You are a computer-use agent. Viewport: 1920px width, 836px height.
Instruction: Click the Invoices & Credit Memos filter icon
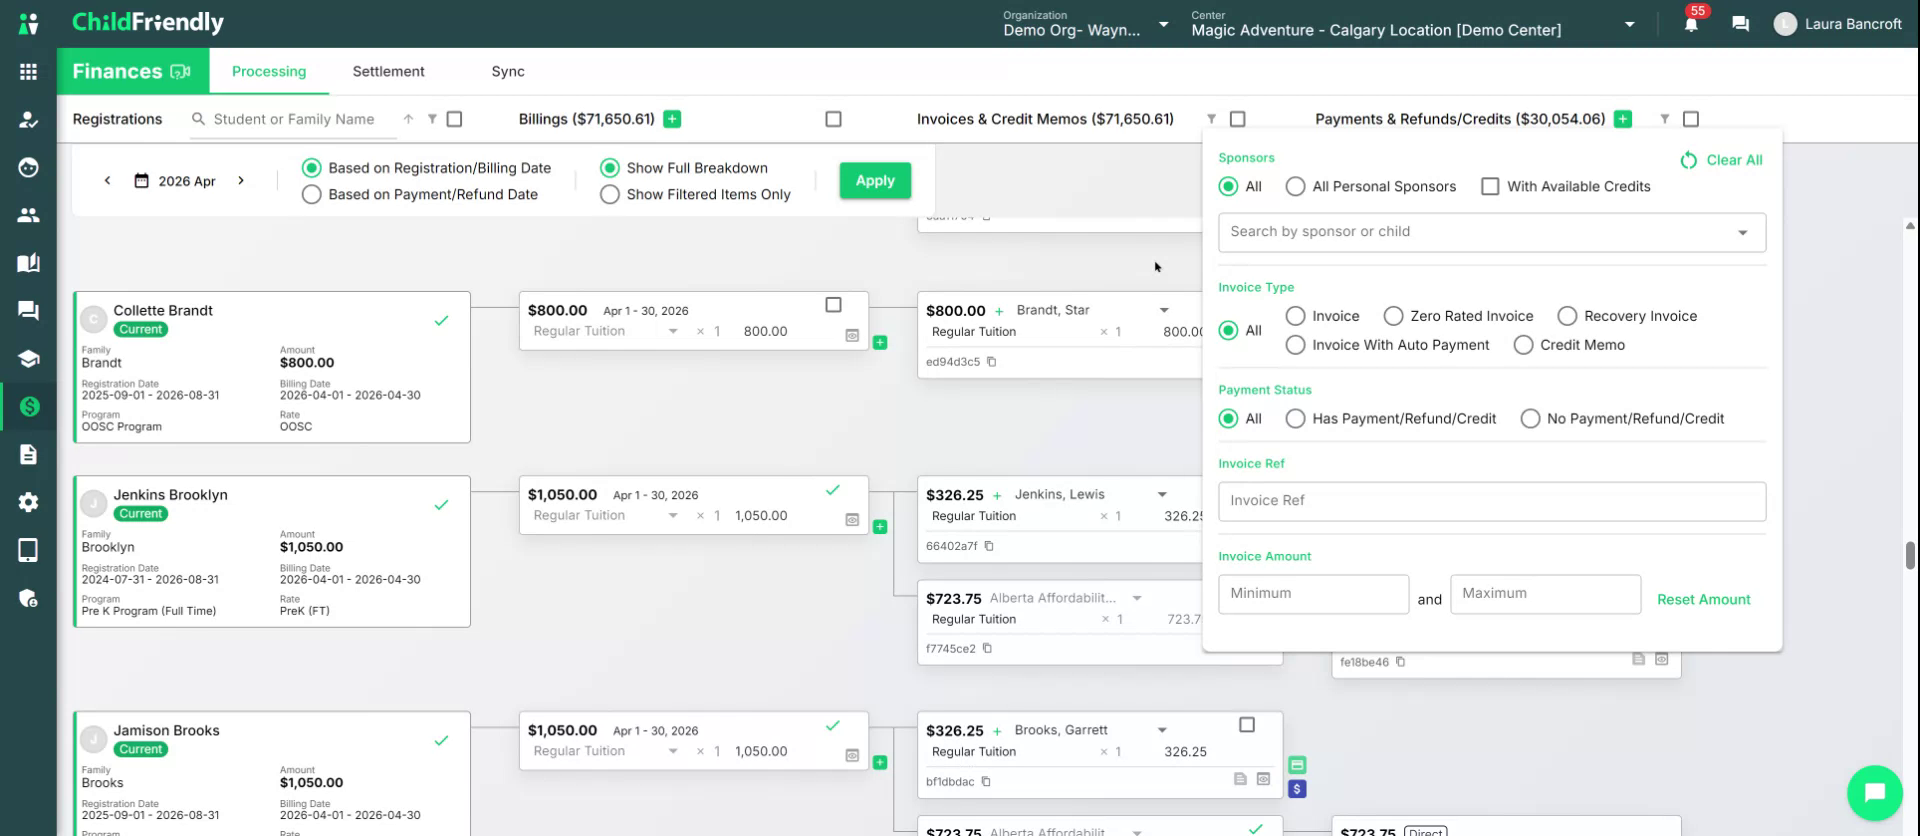(1211, 119)
